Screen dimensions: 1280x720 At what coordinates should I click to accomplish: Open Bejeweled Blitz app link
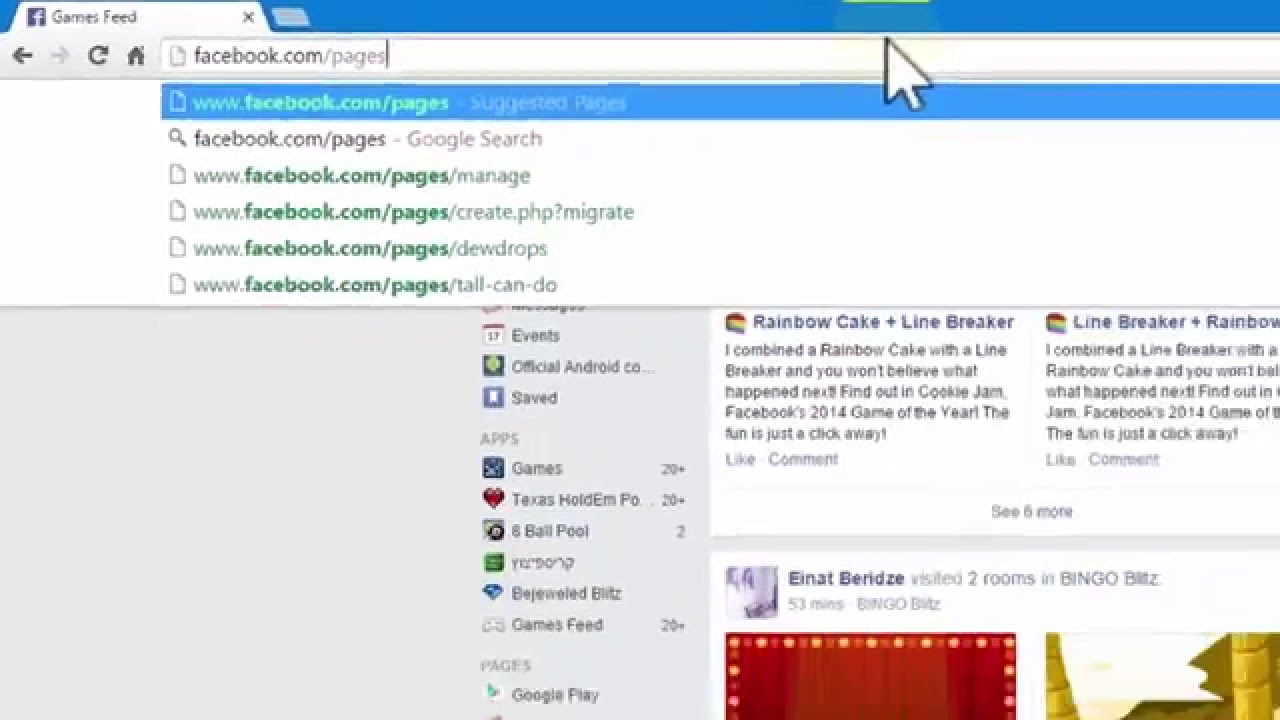click(x=566, y=593)
